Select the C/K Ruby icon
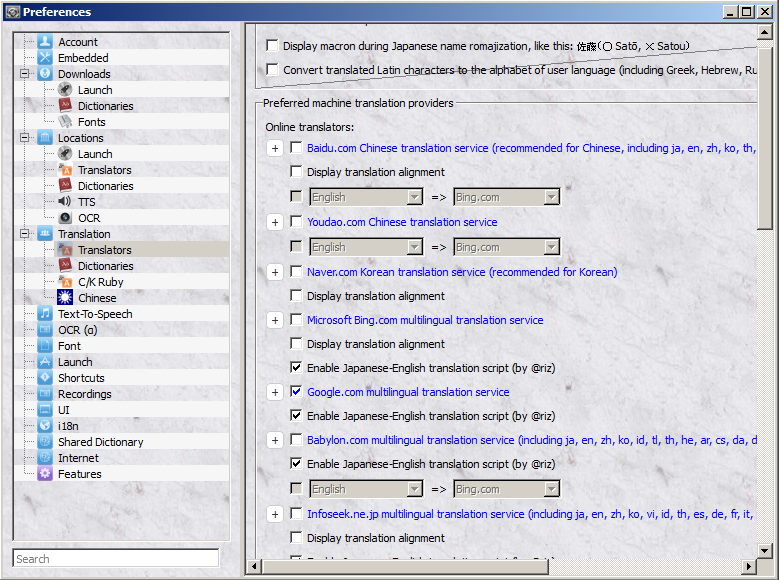The image size is (779, 580). click(x=65, y=282)
